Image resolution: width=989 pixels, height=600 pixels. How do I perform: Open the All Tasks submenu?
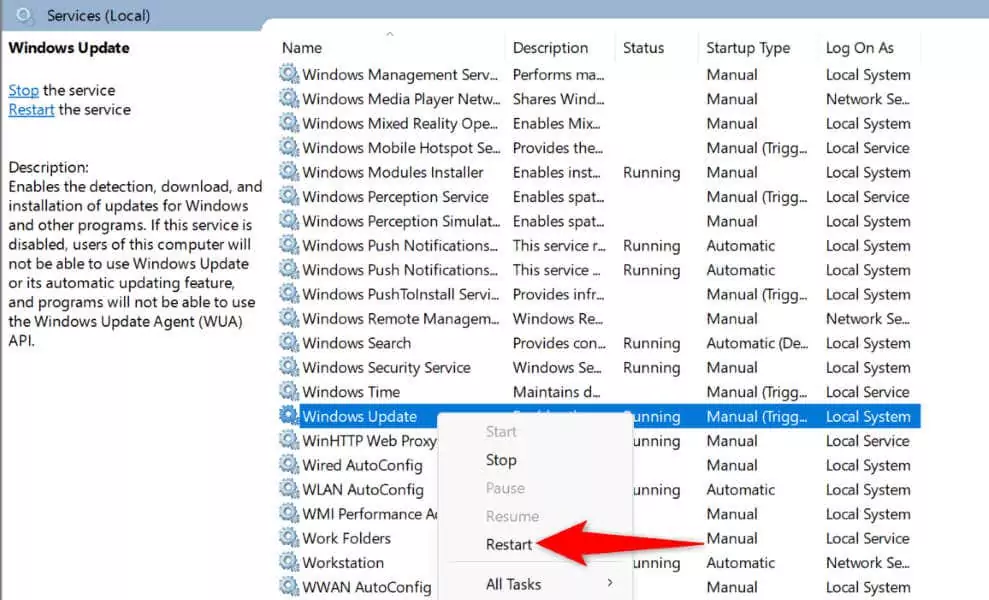tap(513, 584)
